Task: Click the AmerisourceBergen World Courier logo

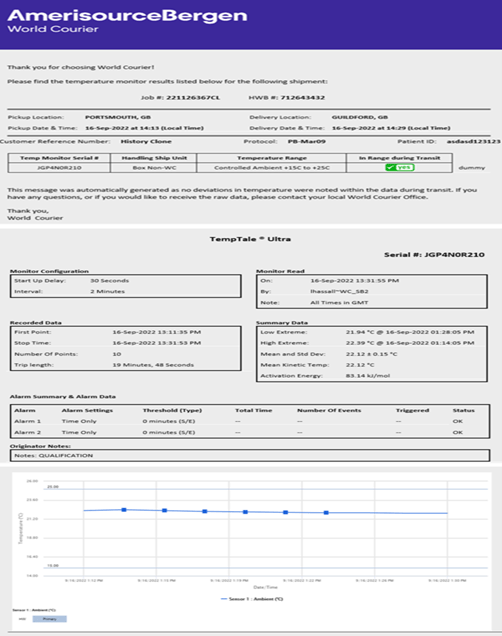Action: (127, 21)
